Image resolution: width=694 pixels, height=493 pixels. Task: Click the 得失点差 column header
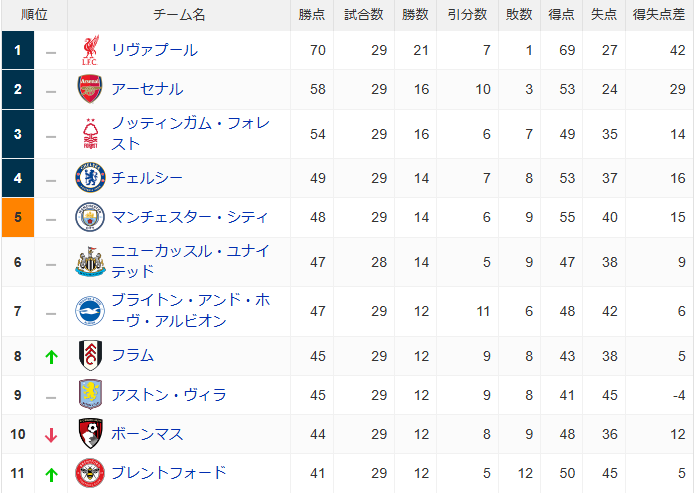[659, 15]
